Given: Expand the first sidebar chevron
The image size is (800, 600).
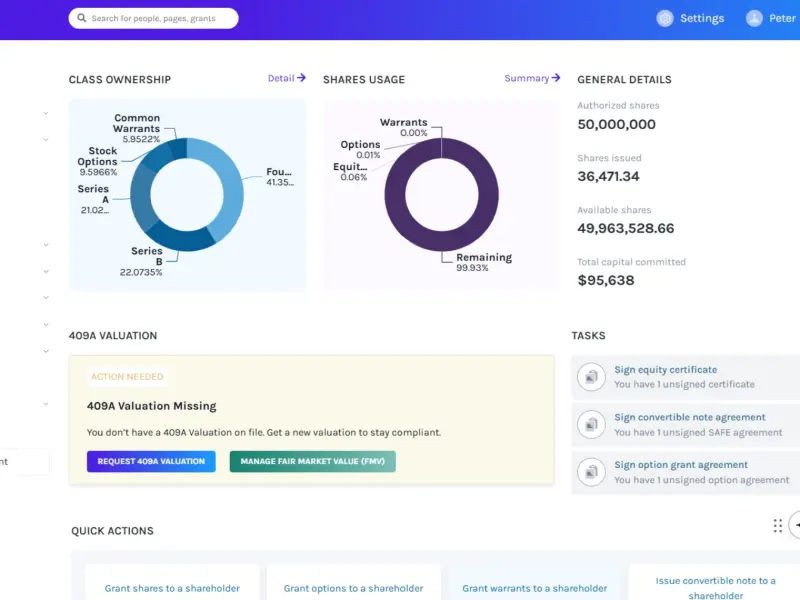Looking at the screenshot, I should tap(46, 113).
